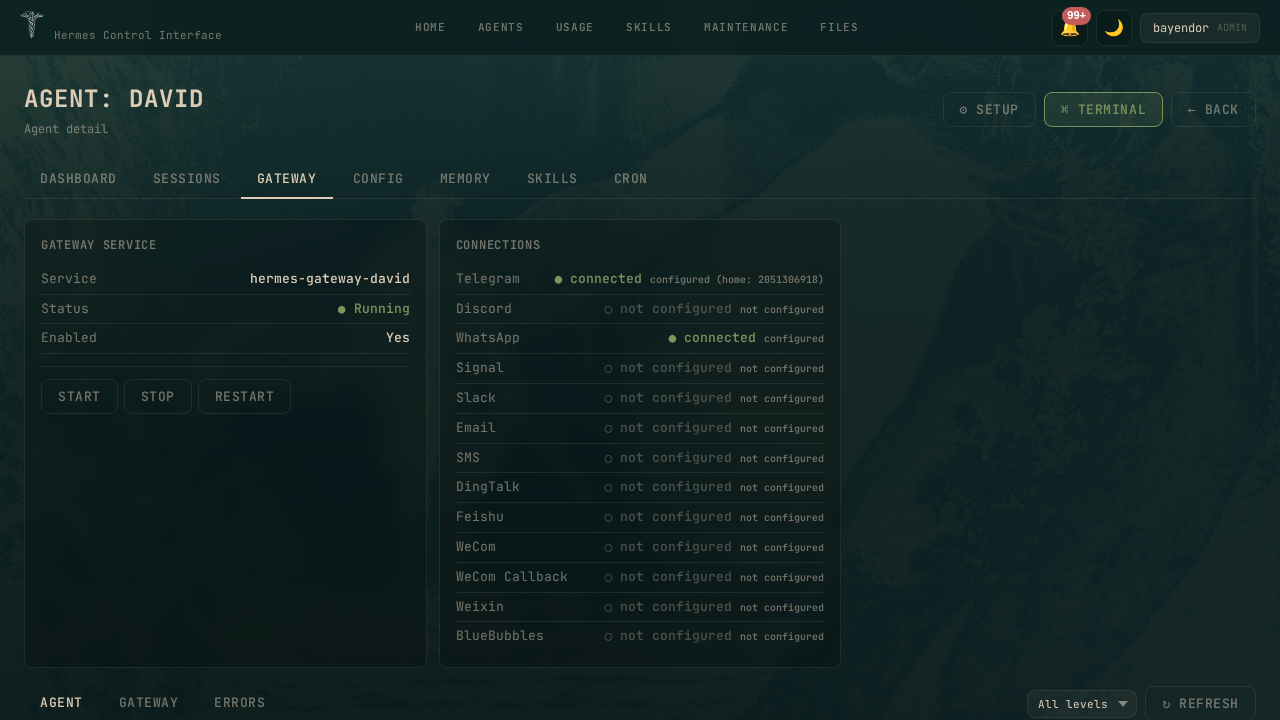
Task: Open the Maintenance menu in top navigation
Action: point(745,28)
